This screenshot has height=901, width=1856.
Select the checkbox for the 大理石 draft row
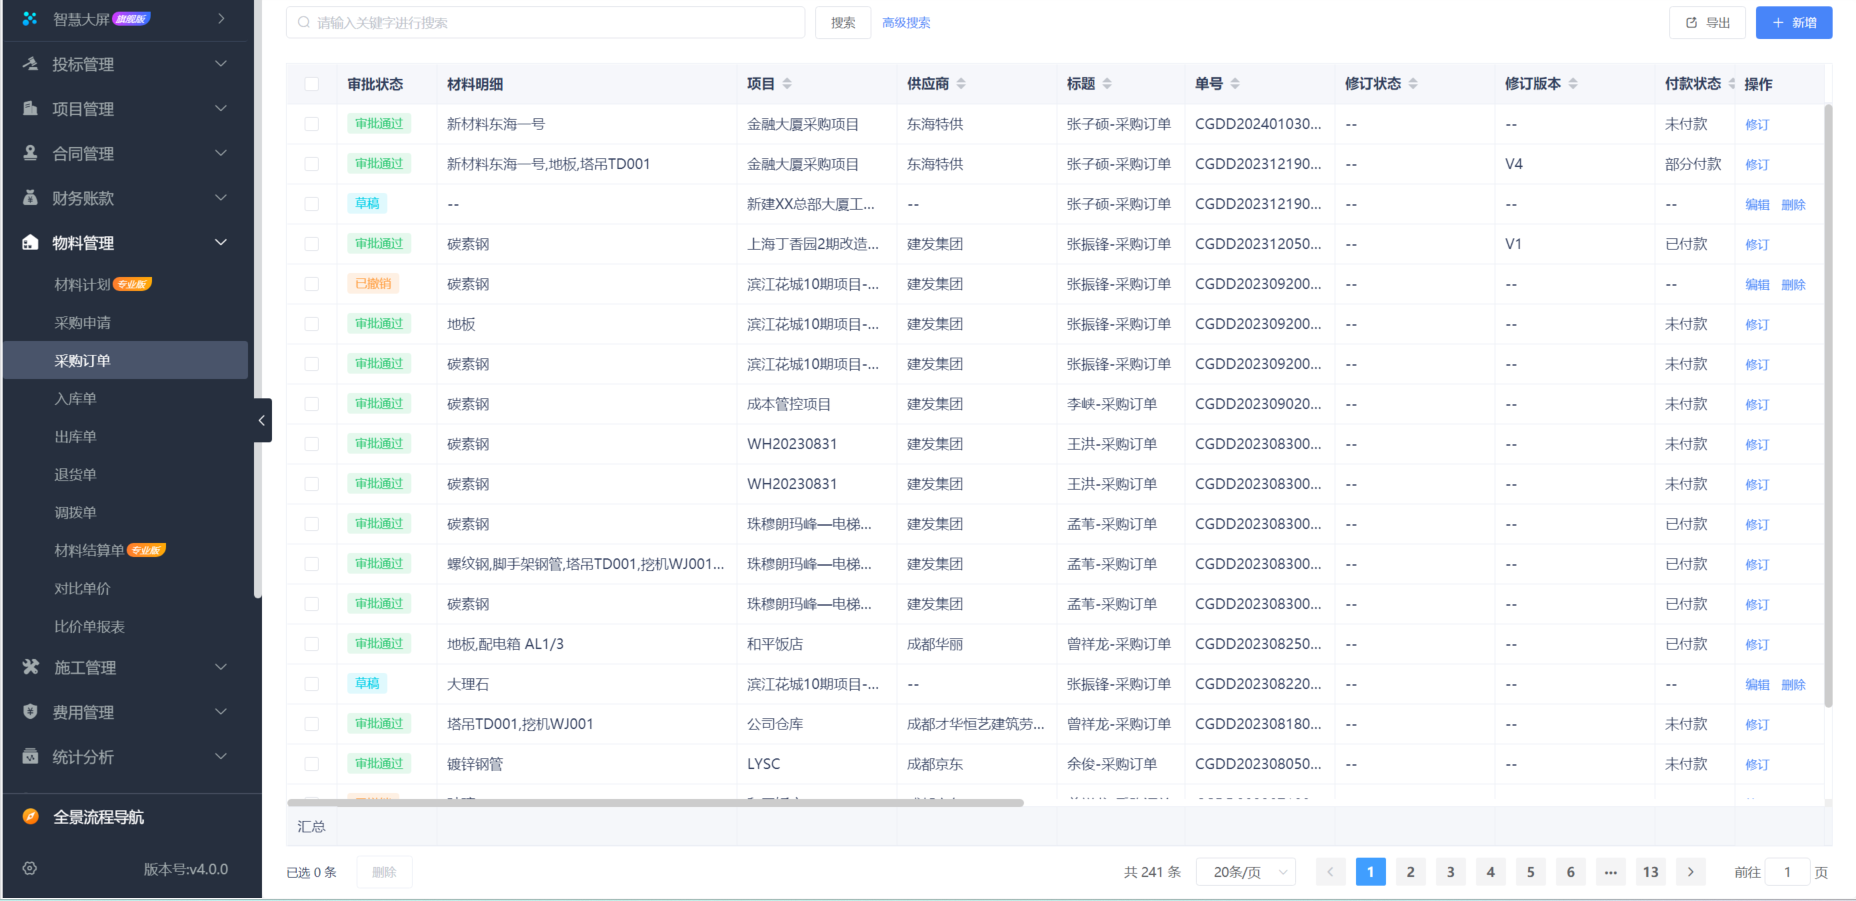[311, 684]
